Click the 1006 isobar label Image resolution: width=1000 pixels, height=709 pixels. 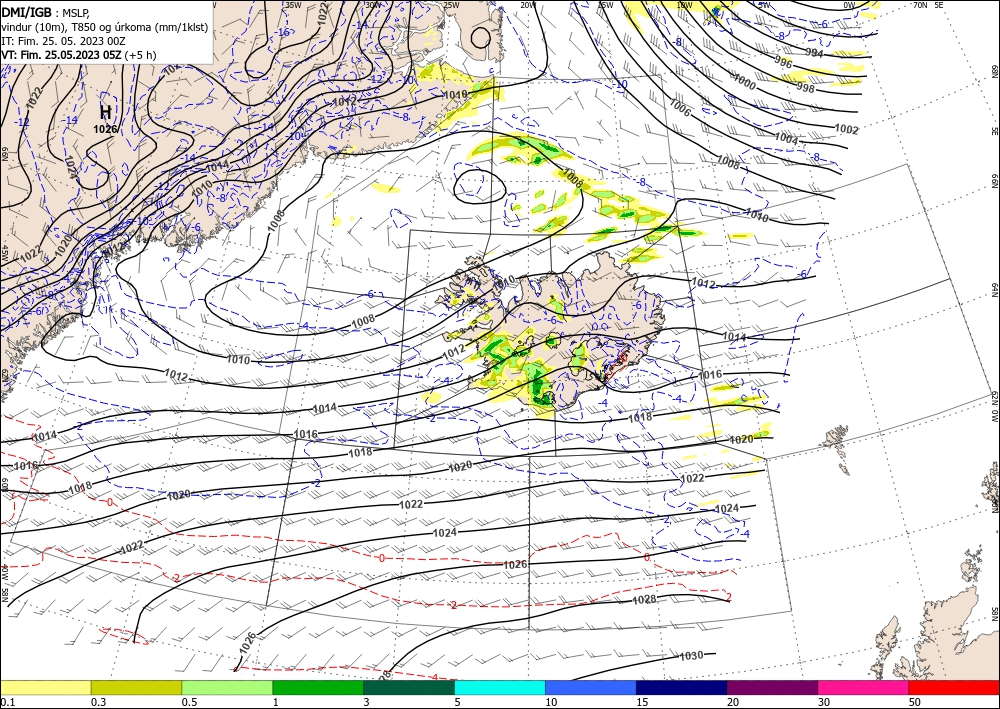[x=680, y=109]
